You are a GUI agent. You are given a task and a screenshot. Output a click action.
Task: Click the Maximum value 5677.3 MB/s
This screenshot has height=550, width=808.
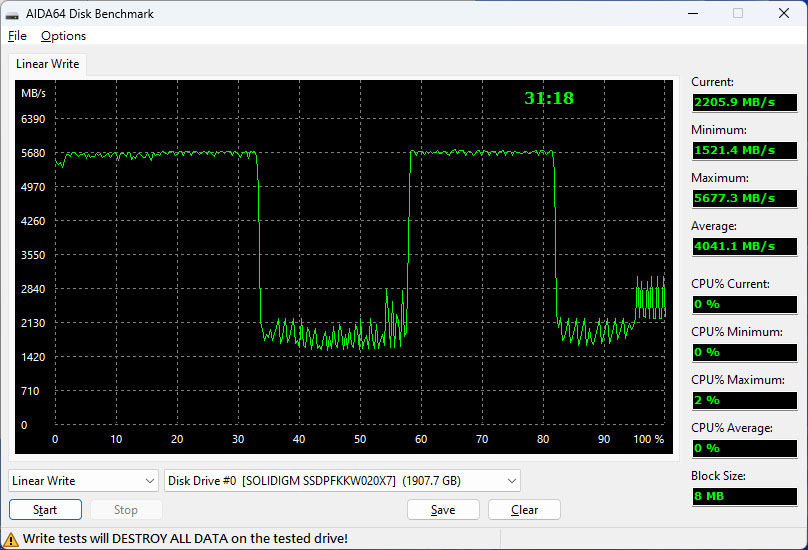tap(745, 198)
